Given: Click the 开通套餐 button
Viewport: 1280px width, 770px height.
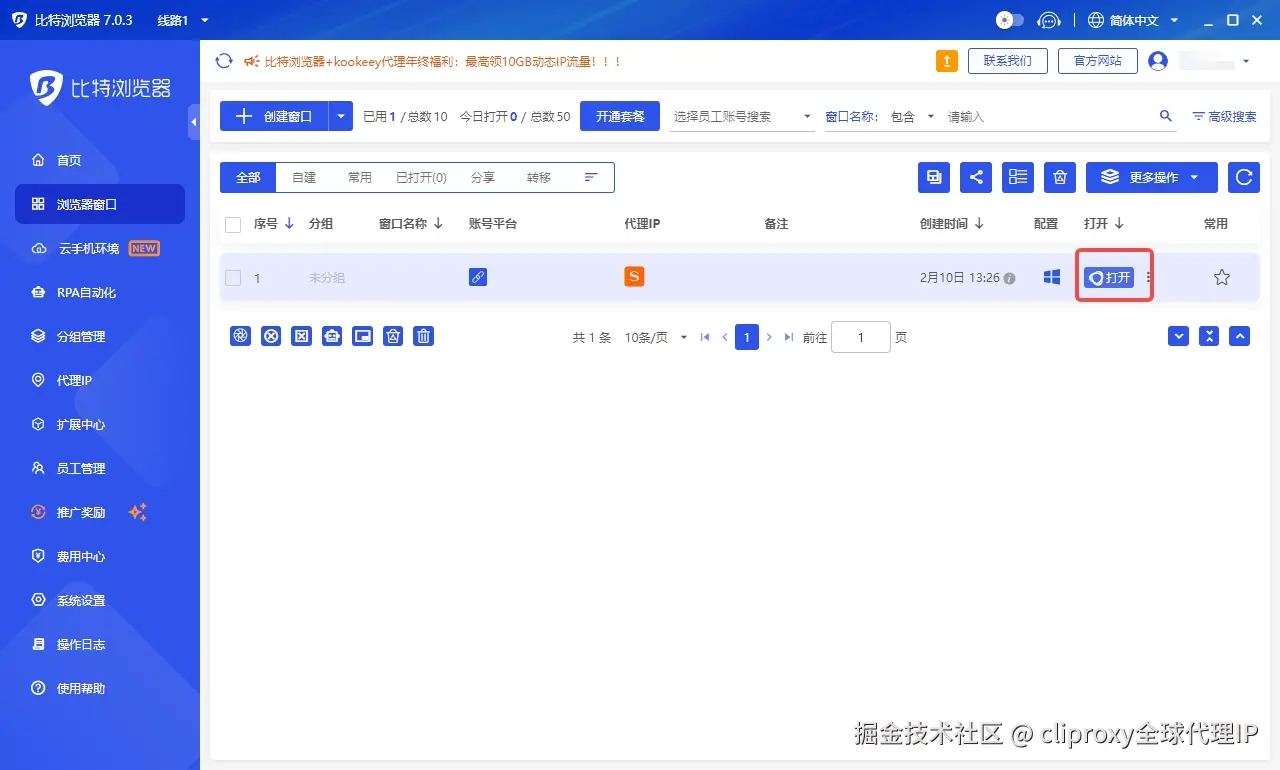Looking at the screenshot, I should pyautogui.click(x=620, y=116).
